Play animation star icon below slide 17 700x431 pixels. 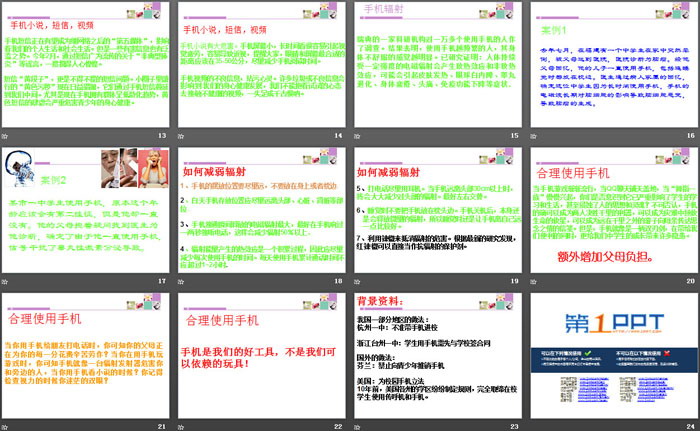pyautogui.click(x=4, y=281)
